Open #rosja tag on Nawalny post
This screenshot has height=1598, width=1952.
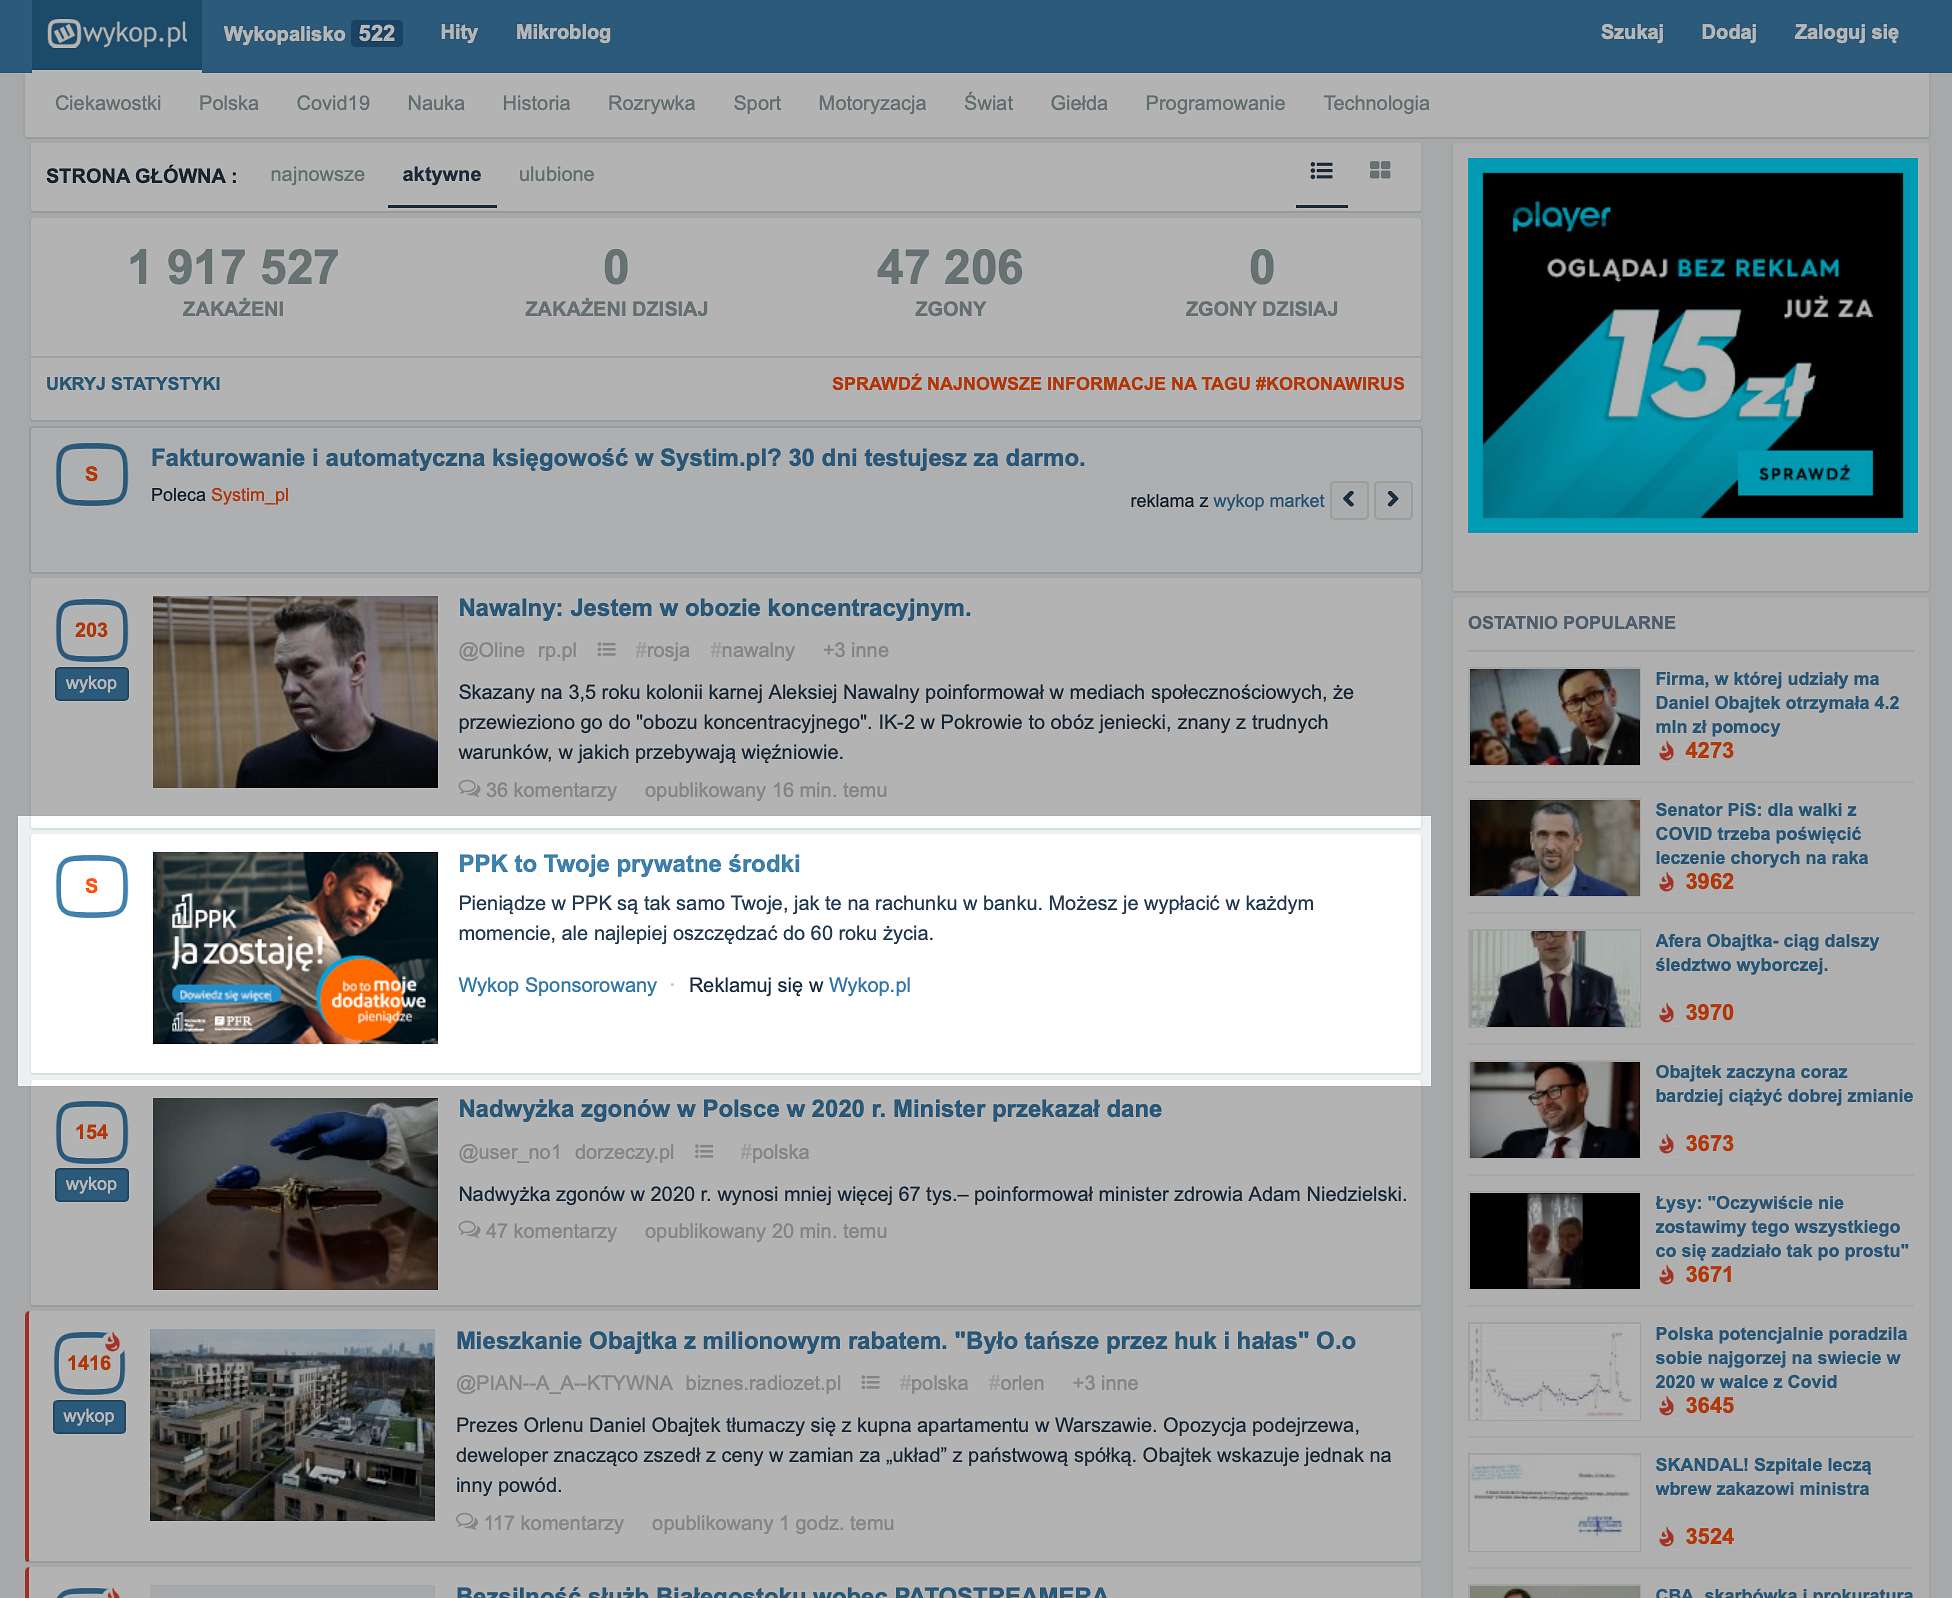[663, 650]
